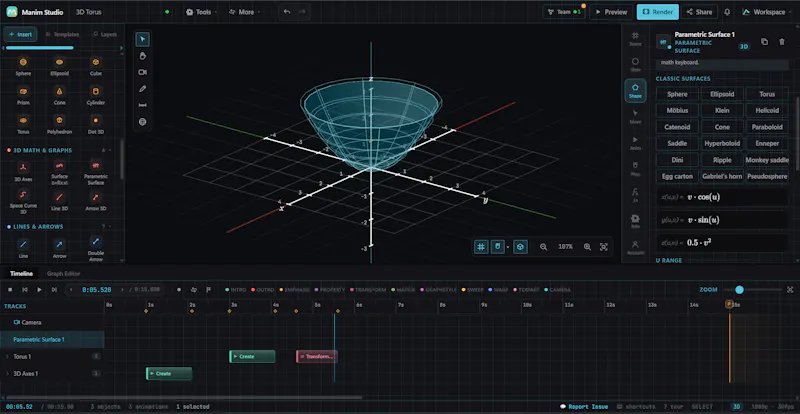Open the More dropdown menu

(244, 12)
